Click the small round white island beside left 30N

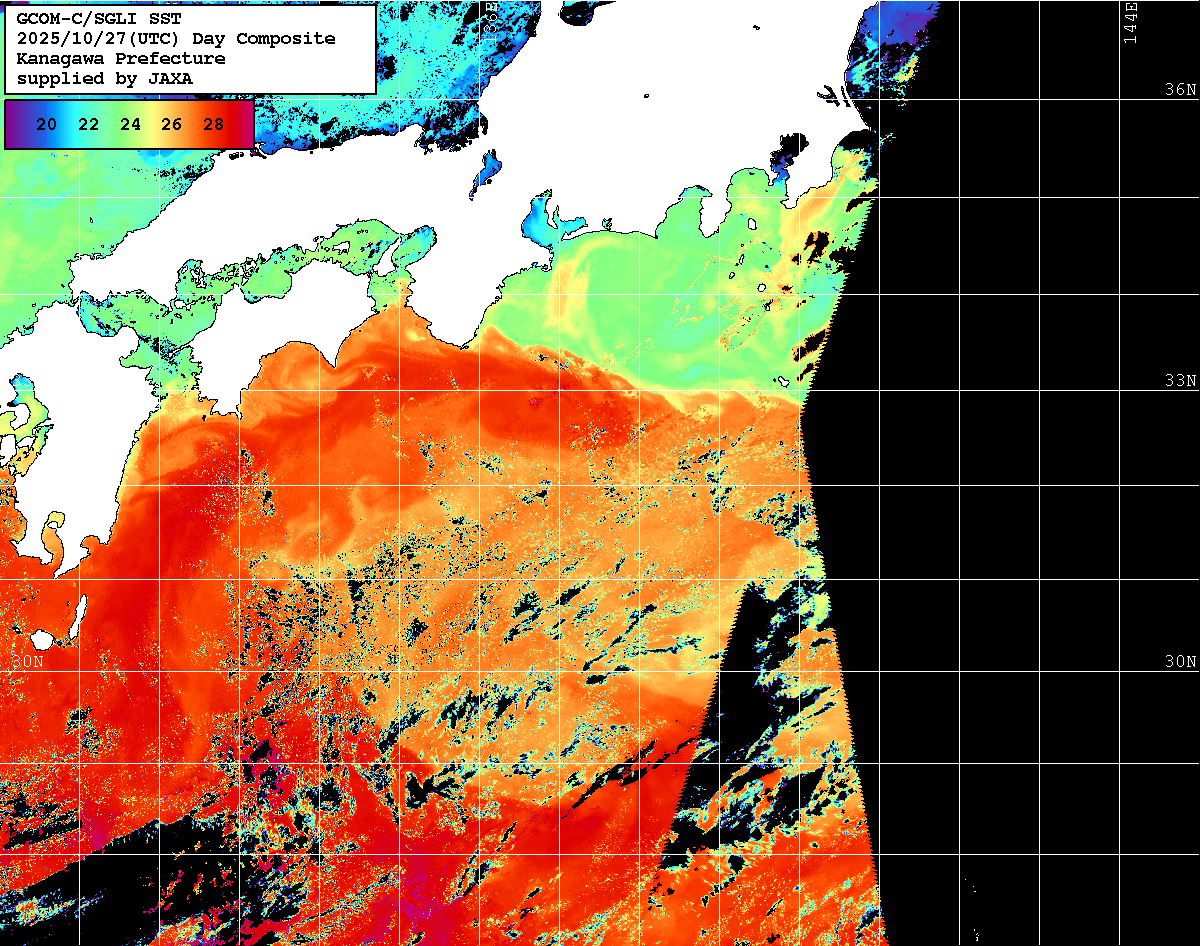pyautogui.click(x=42, y=639)
